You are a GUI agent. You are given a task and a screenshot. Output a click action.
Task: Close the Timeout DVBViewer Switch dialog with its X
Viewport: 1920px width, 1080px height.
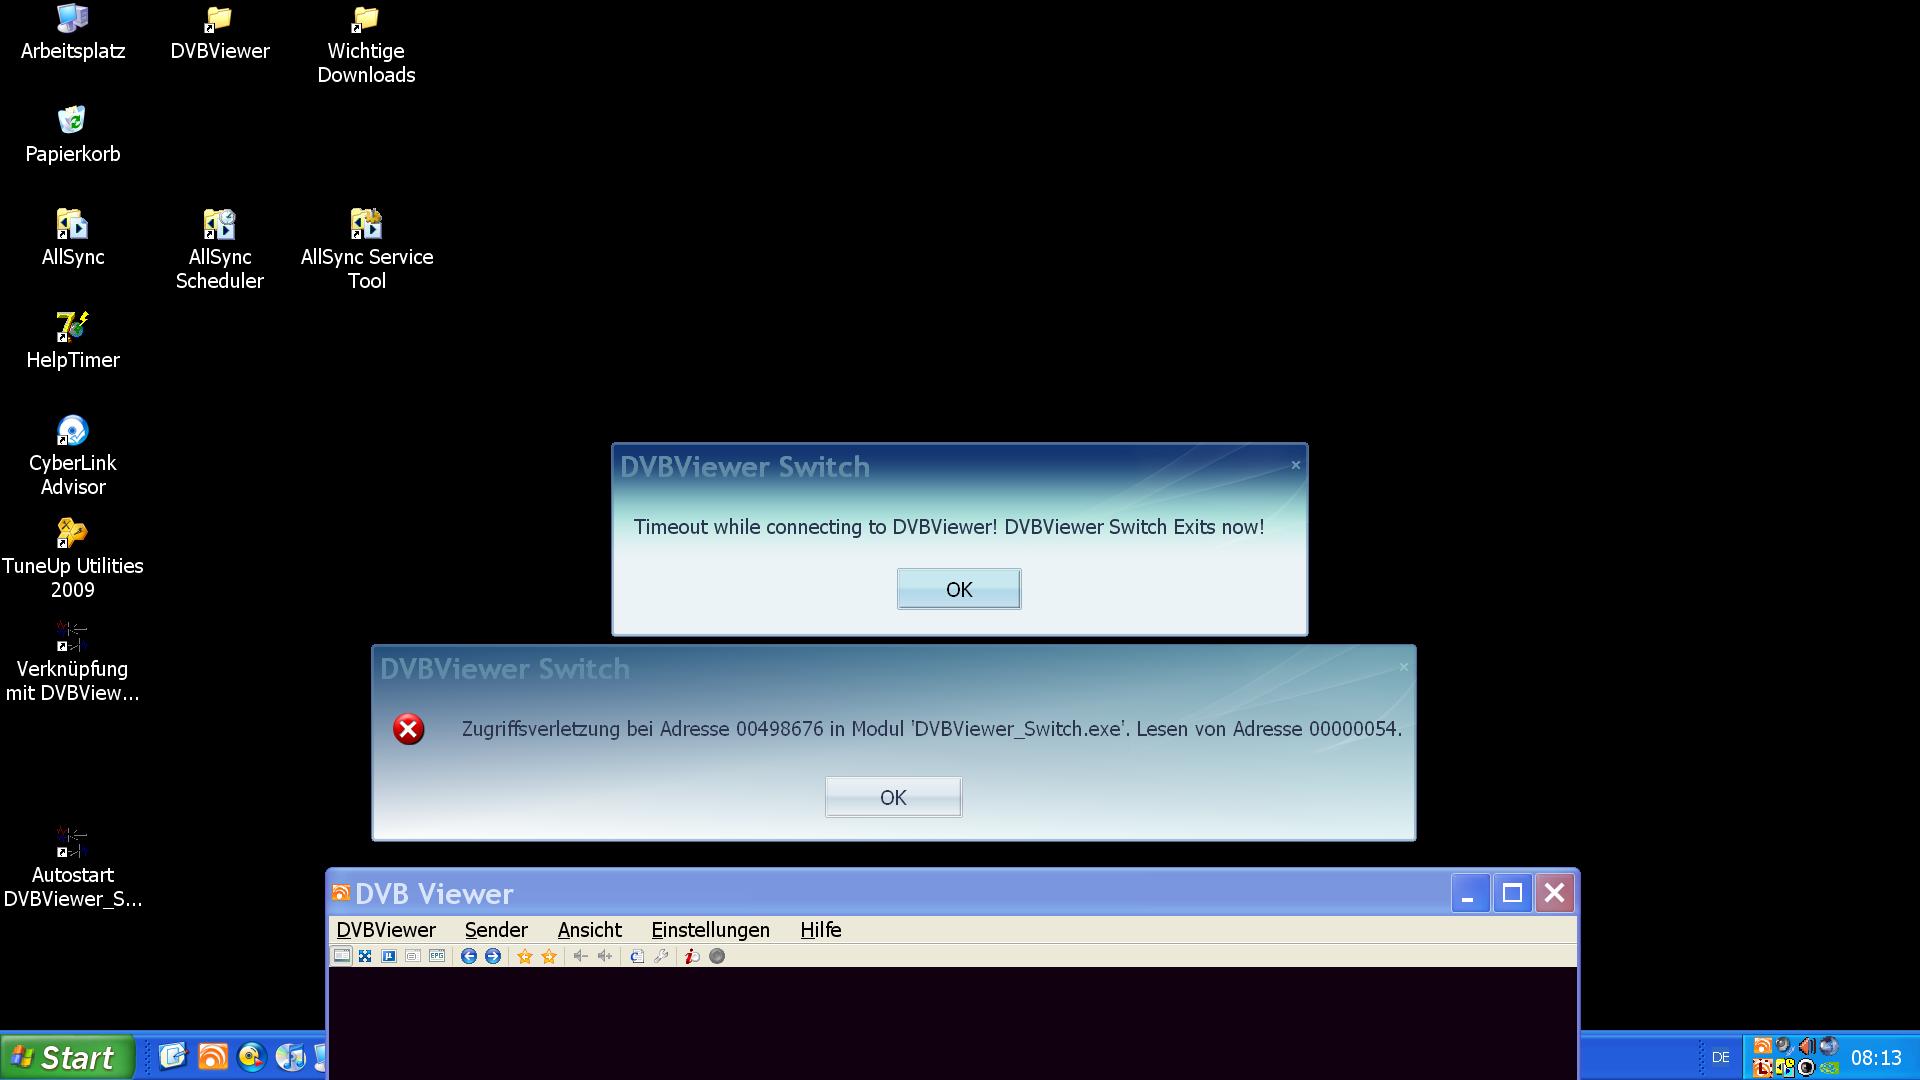tap(1295, 464)
